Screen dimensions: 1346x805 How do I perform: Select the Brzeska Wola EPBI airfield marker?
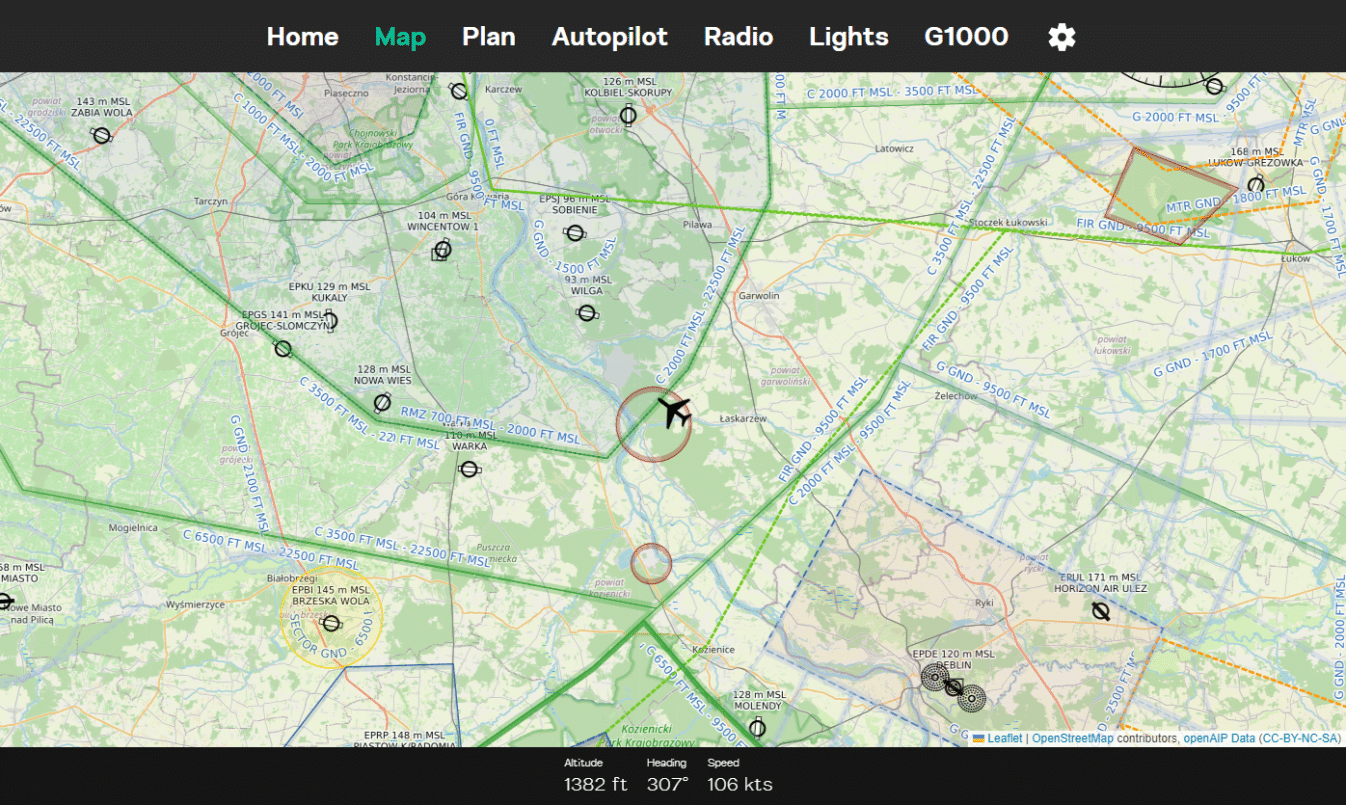tap(331, 623)
